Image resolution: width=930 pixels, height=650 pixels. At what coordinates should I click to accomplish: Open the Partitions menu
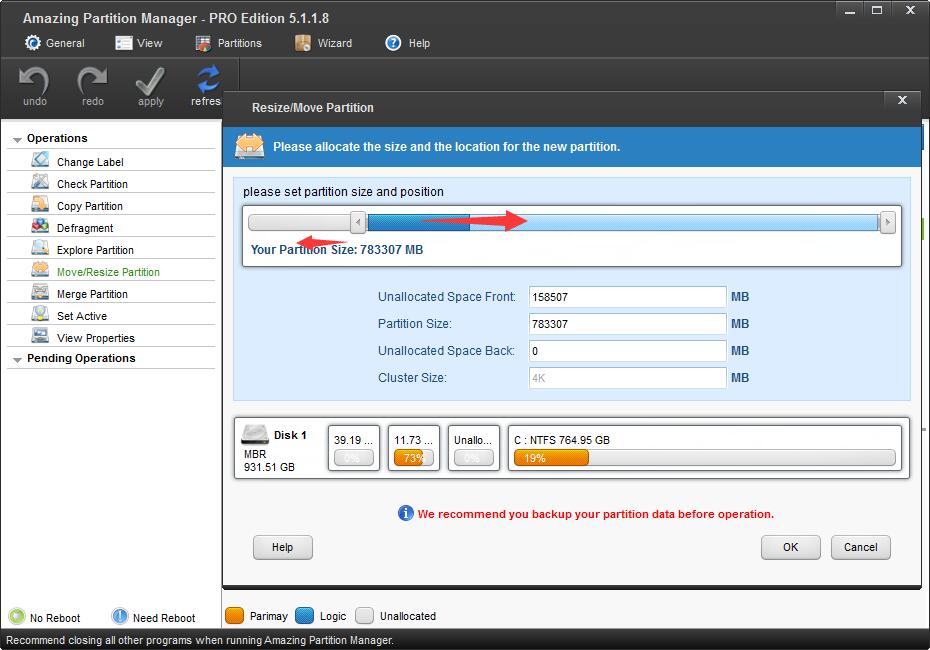coord(228,43)
